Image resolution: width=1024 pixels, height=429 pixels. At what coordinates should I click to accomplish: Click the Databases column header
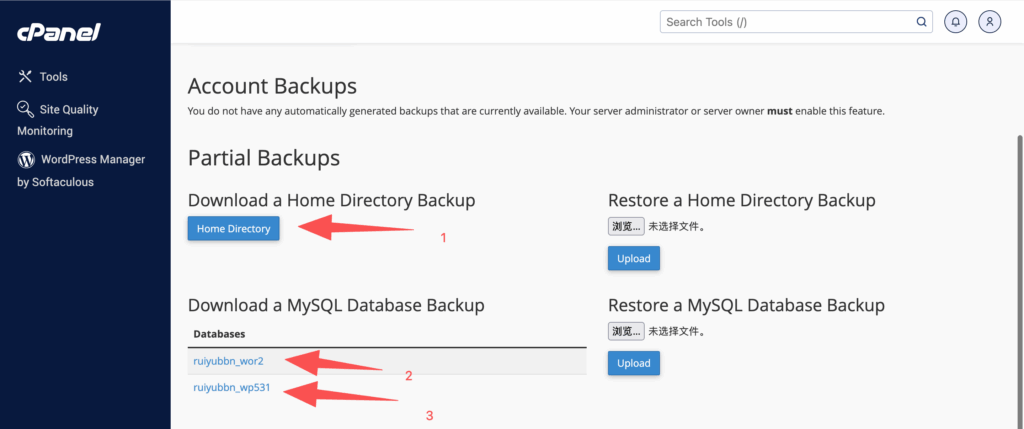point(219,333)
